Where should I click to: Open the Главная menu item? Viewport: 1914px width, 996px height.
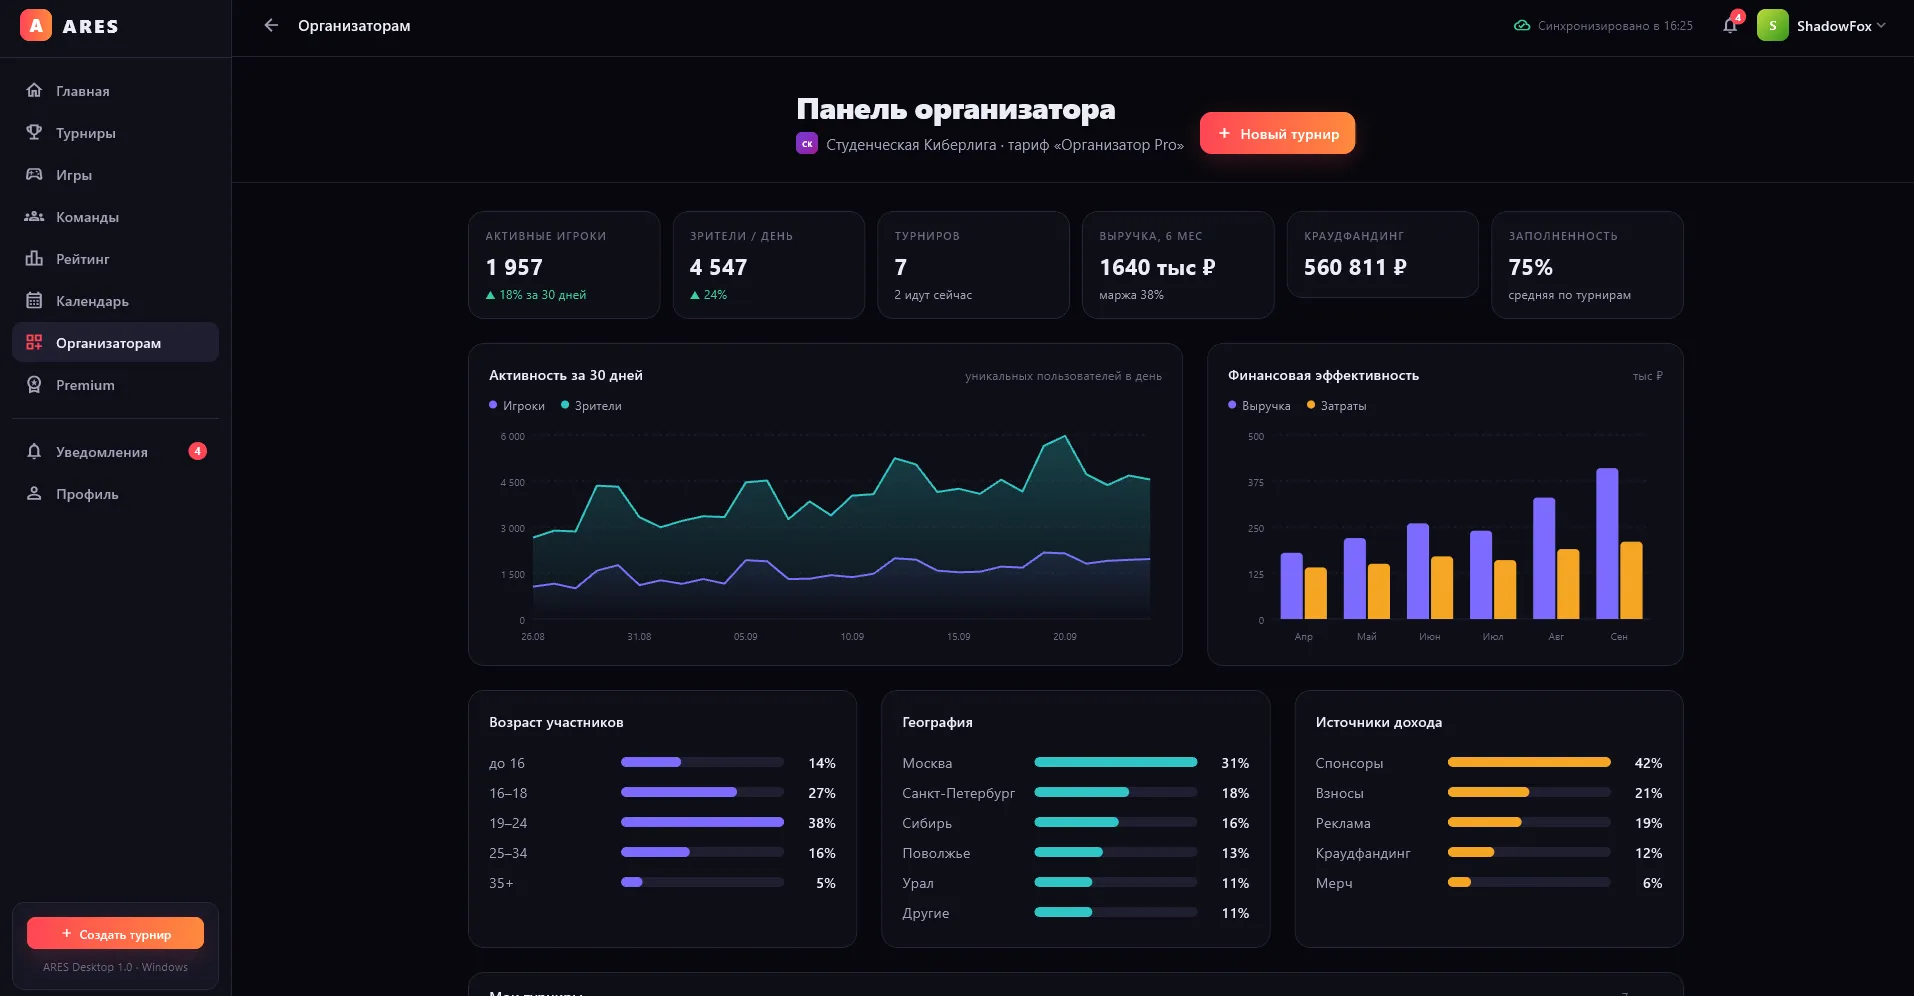(x=115, y=91)
